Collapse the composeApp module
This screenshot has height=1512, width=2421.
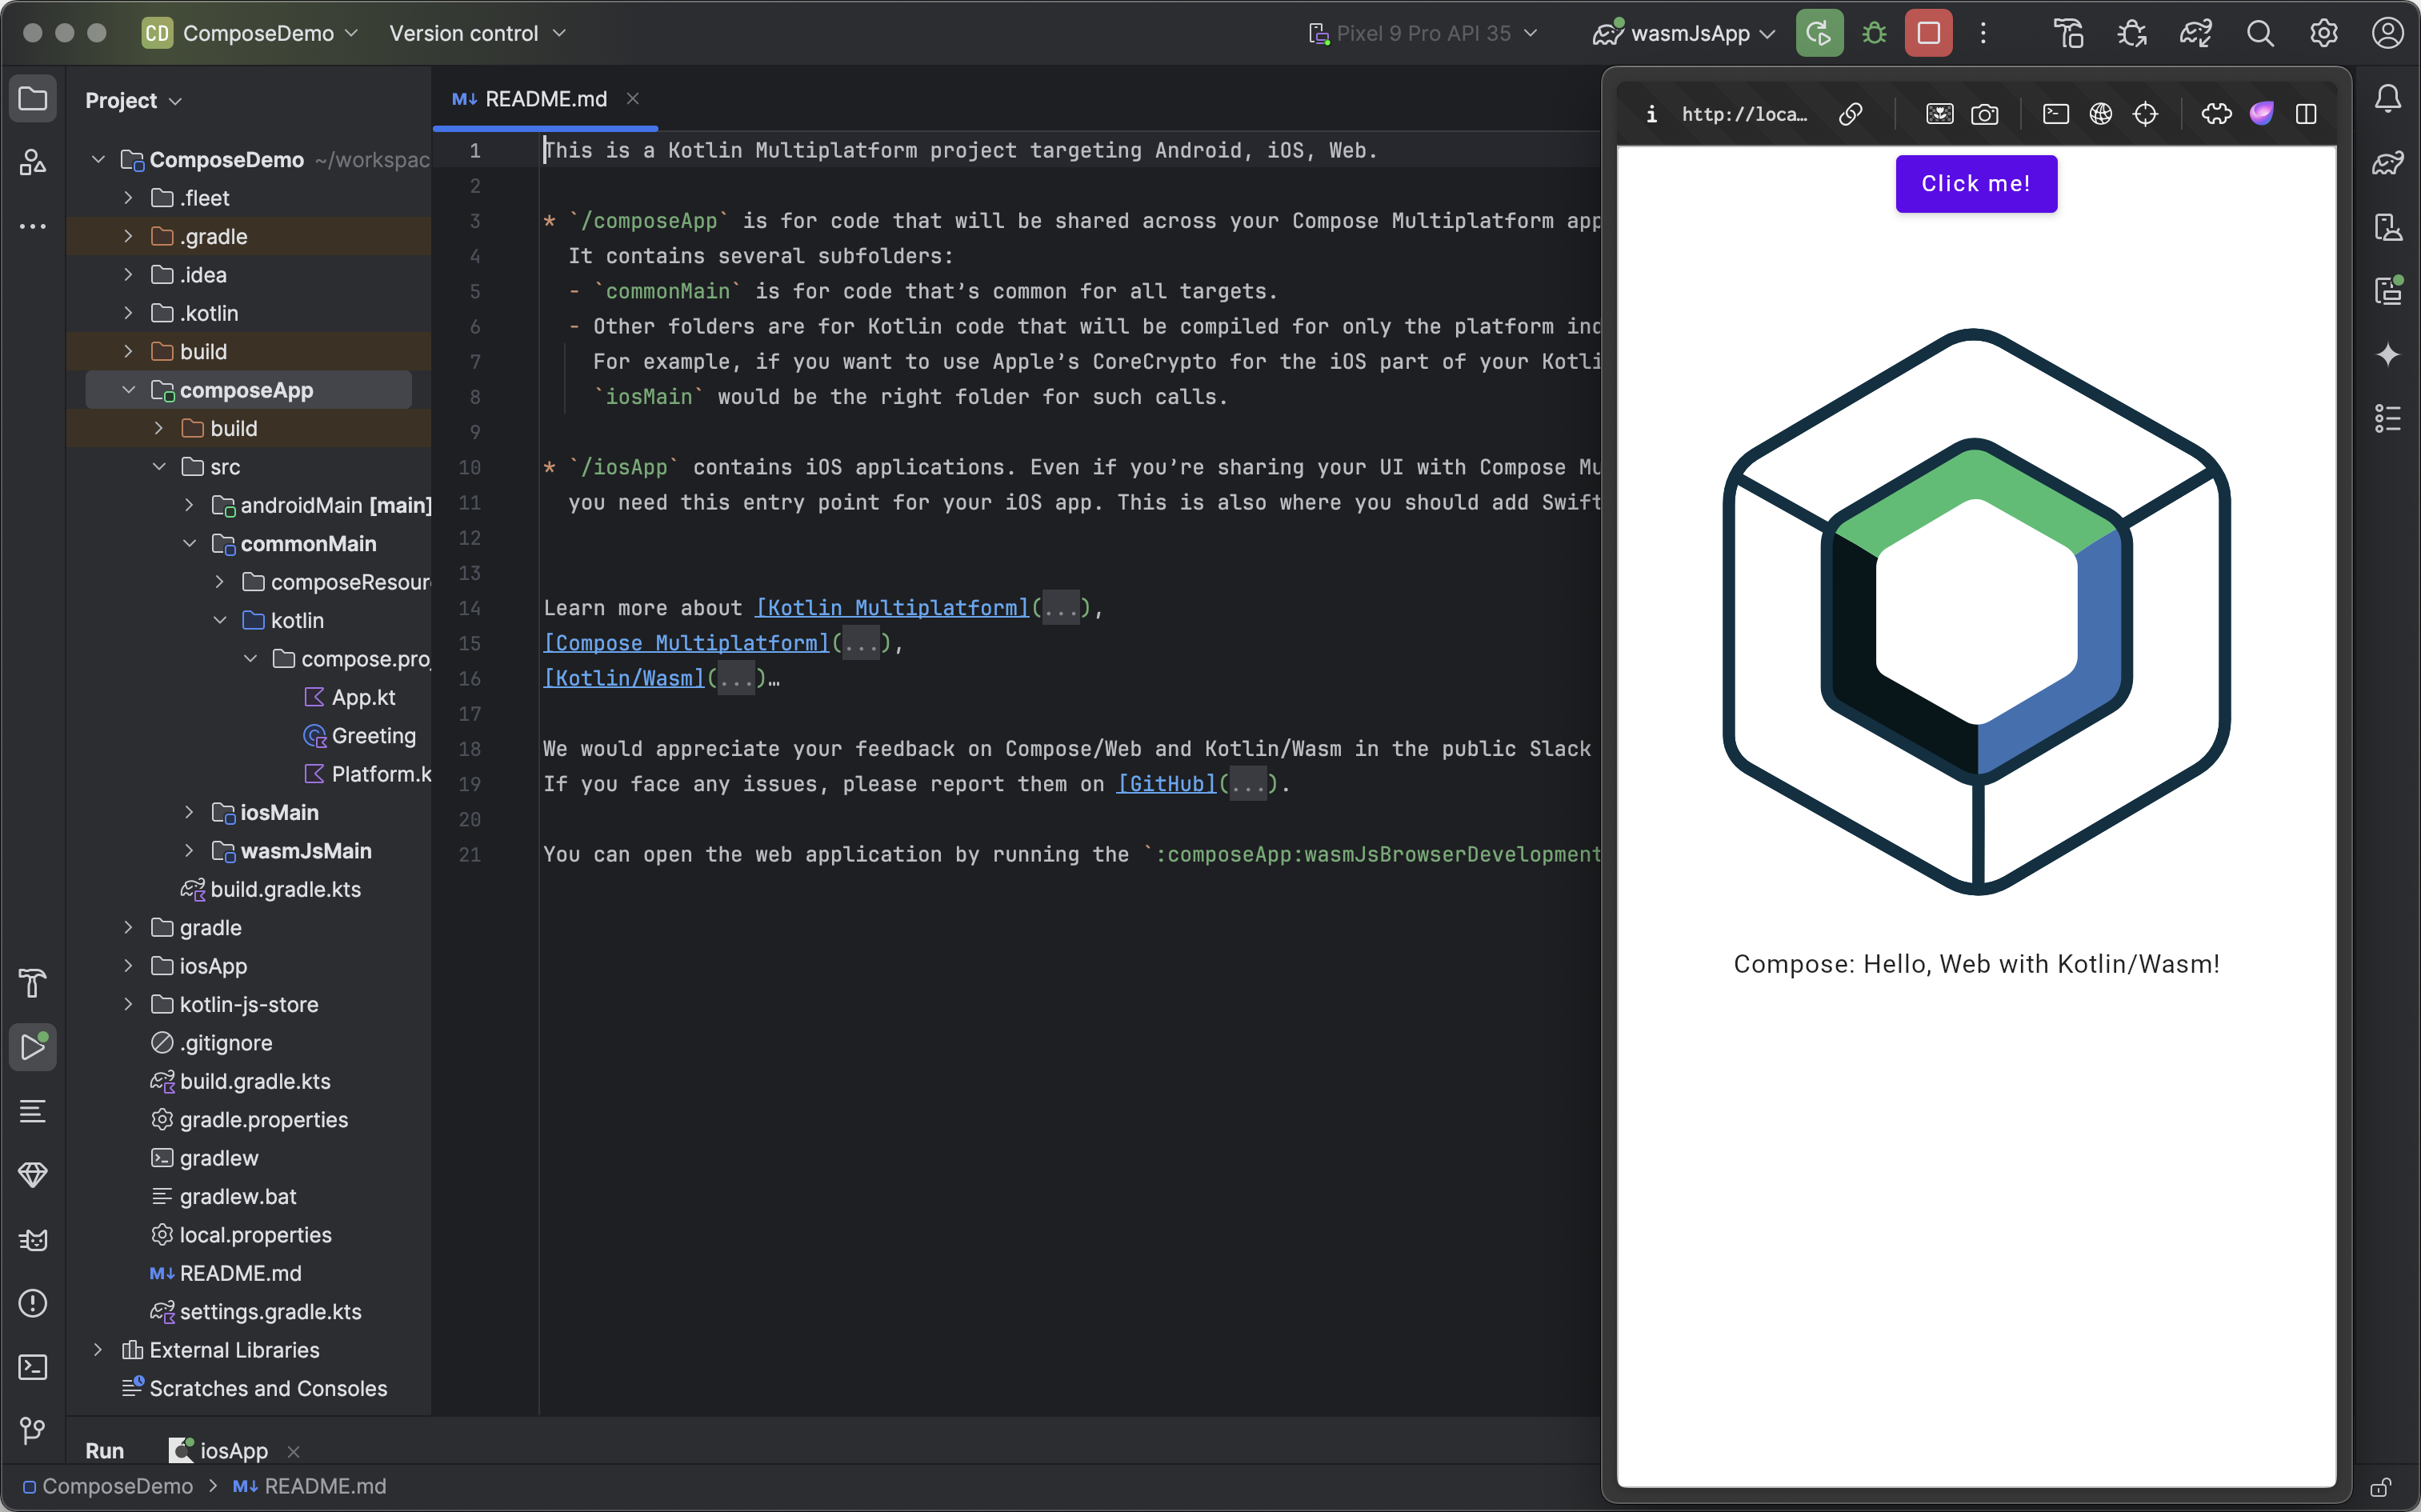click(x=128, y=390)
